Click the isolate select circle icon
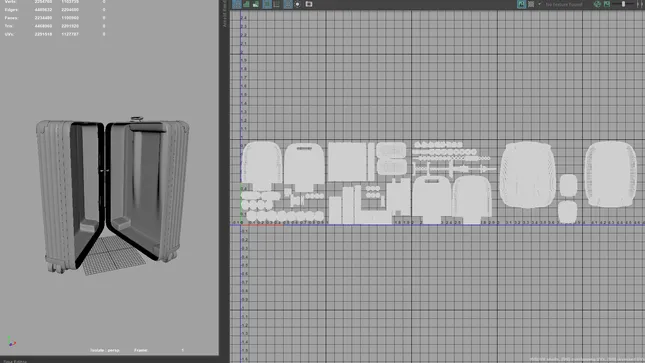Viewport: 645px width, 363px height. (298, 4)
